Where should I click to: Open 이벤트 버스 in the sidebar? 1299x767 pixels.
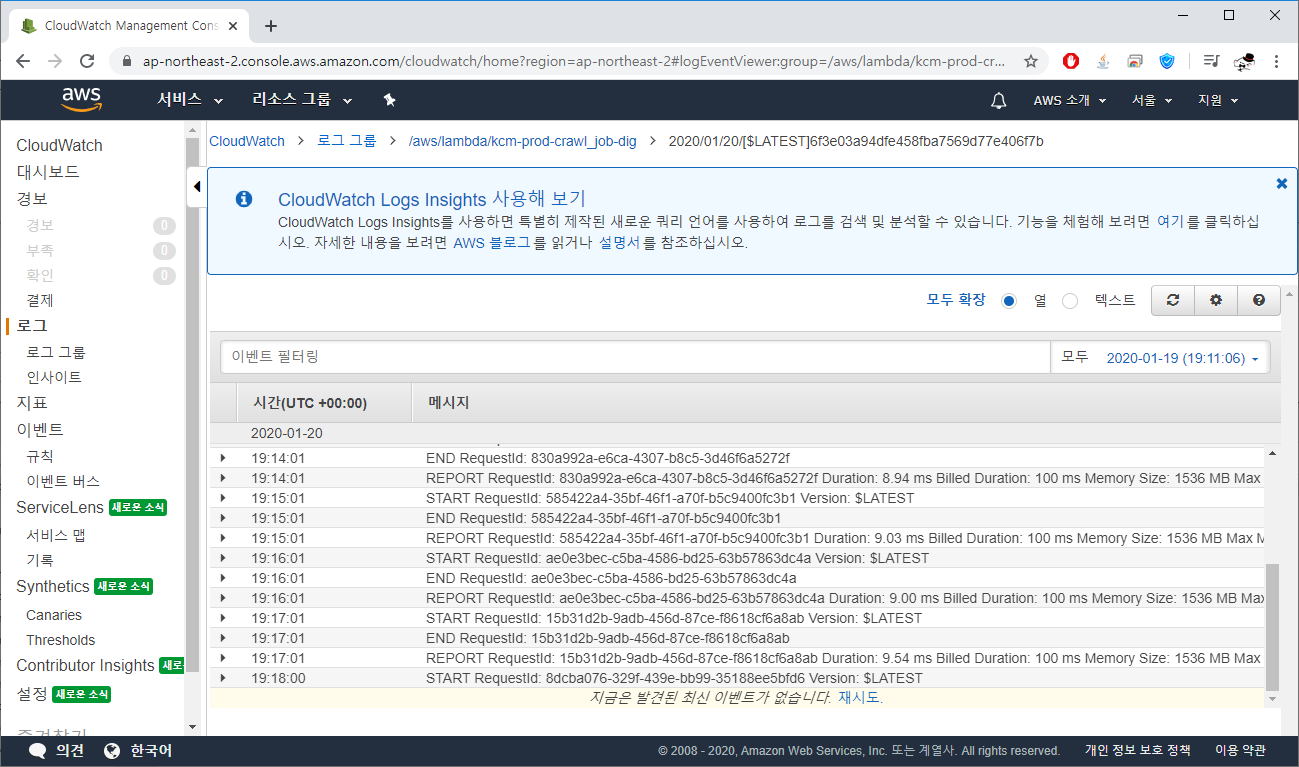pyautogui.click(x=63, y=481)
